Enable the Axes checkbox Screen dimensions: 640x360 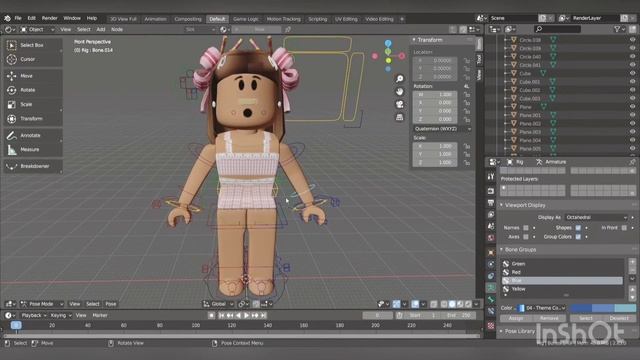pyautogui.click(x=526, y=237)
